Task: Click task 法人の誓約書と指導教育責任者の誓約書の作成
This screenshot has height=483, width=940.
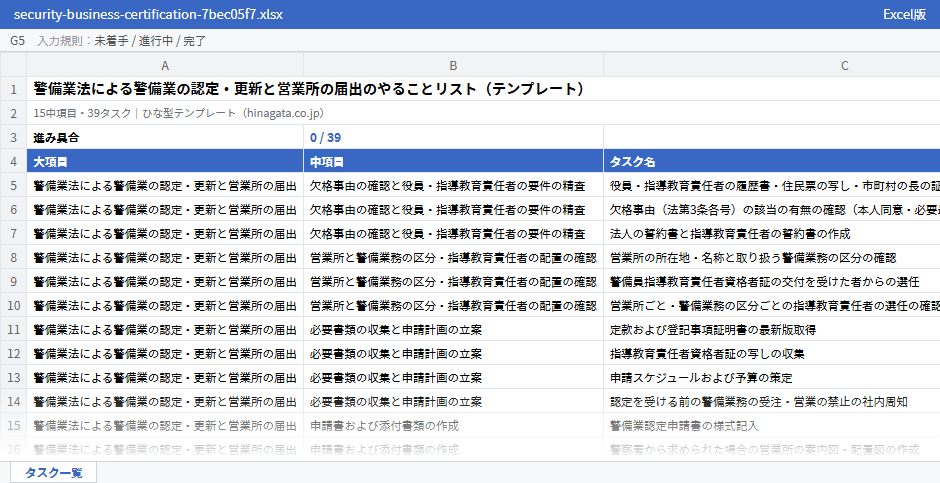Action: click(772, 233)
